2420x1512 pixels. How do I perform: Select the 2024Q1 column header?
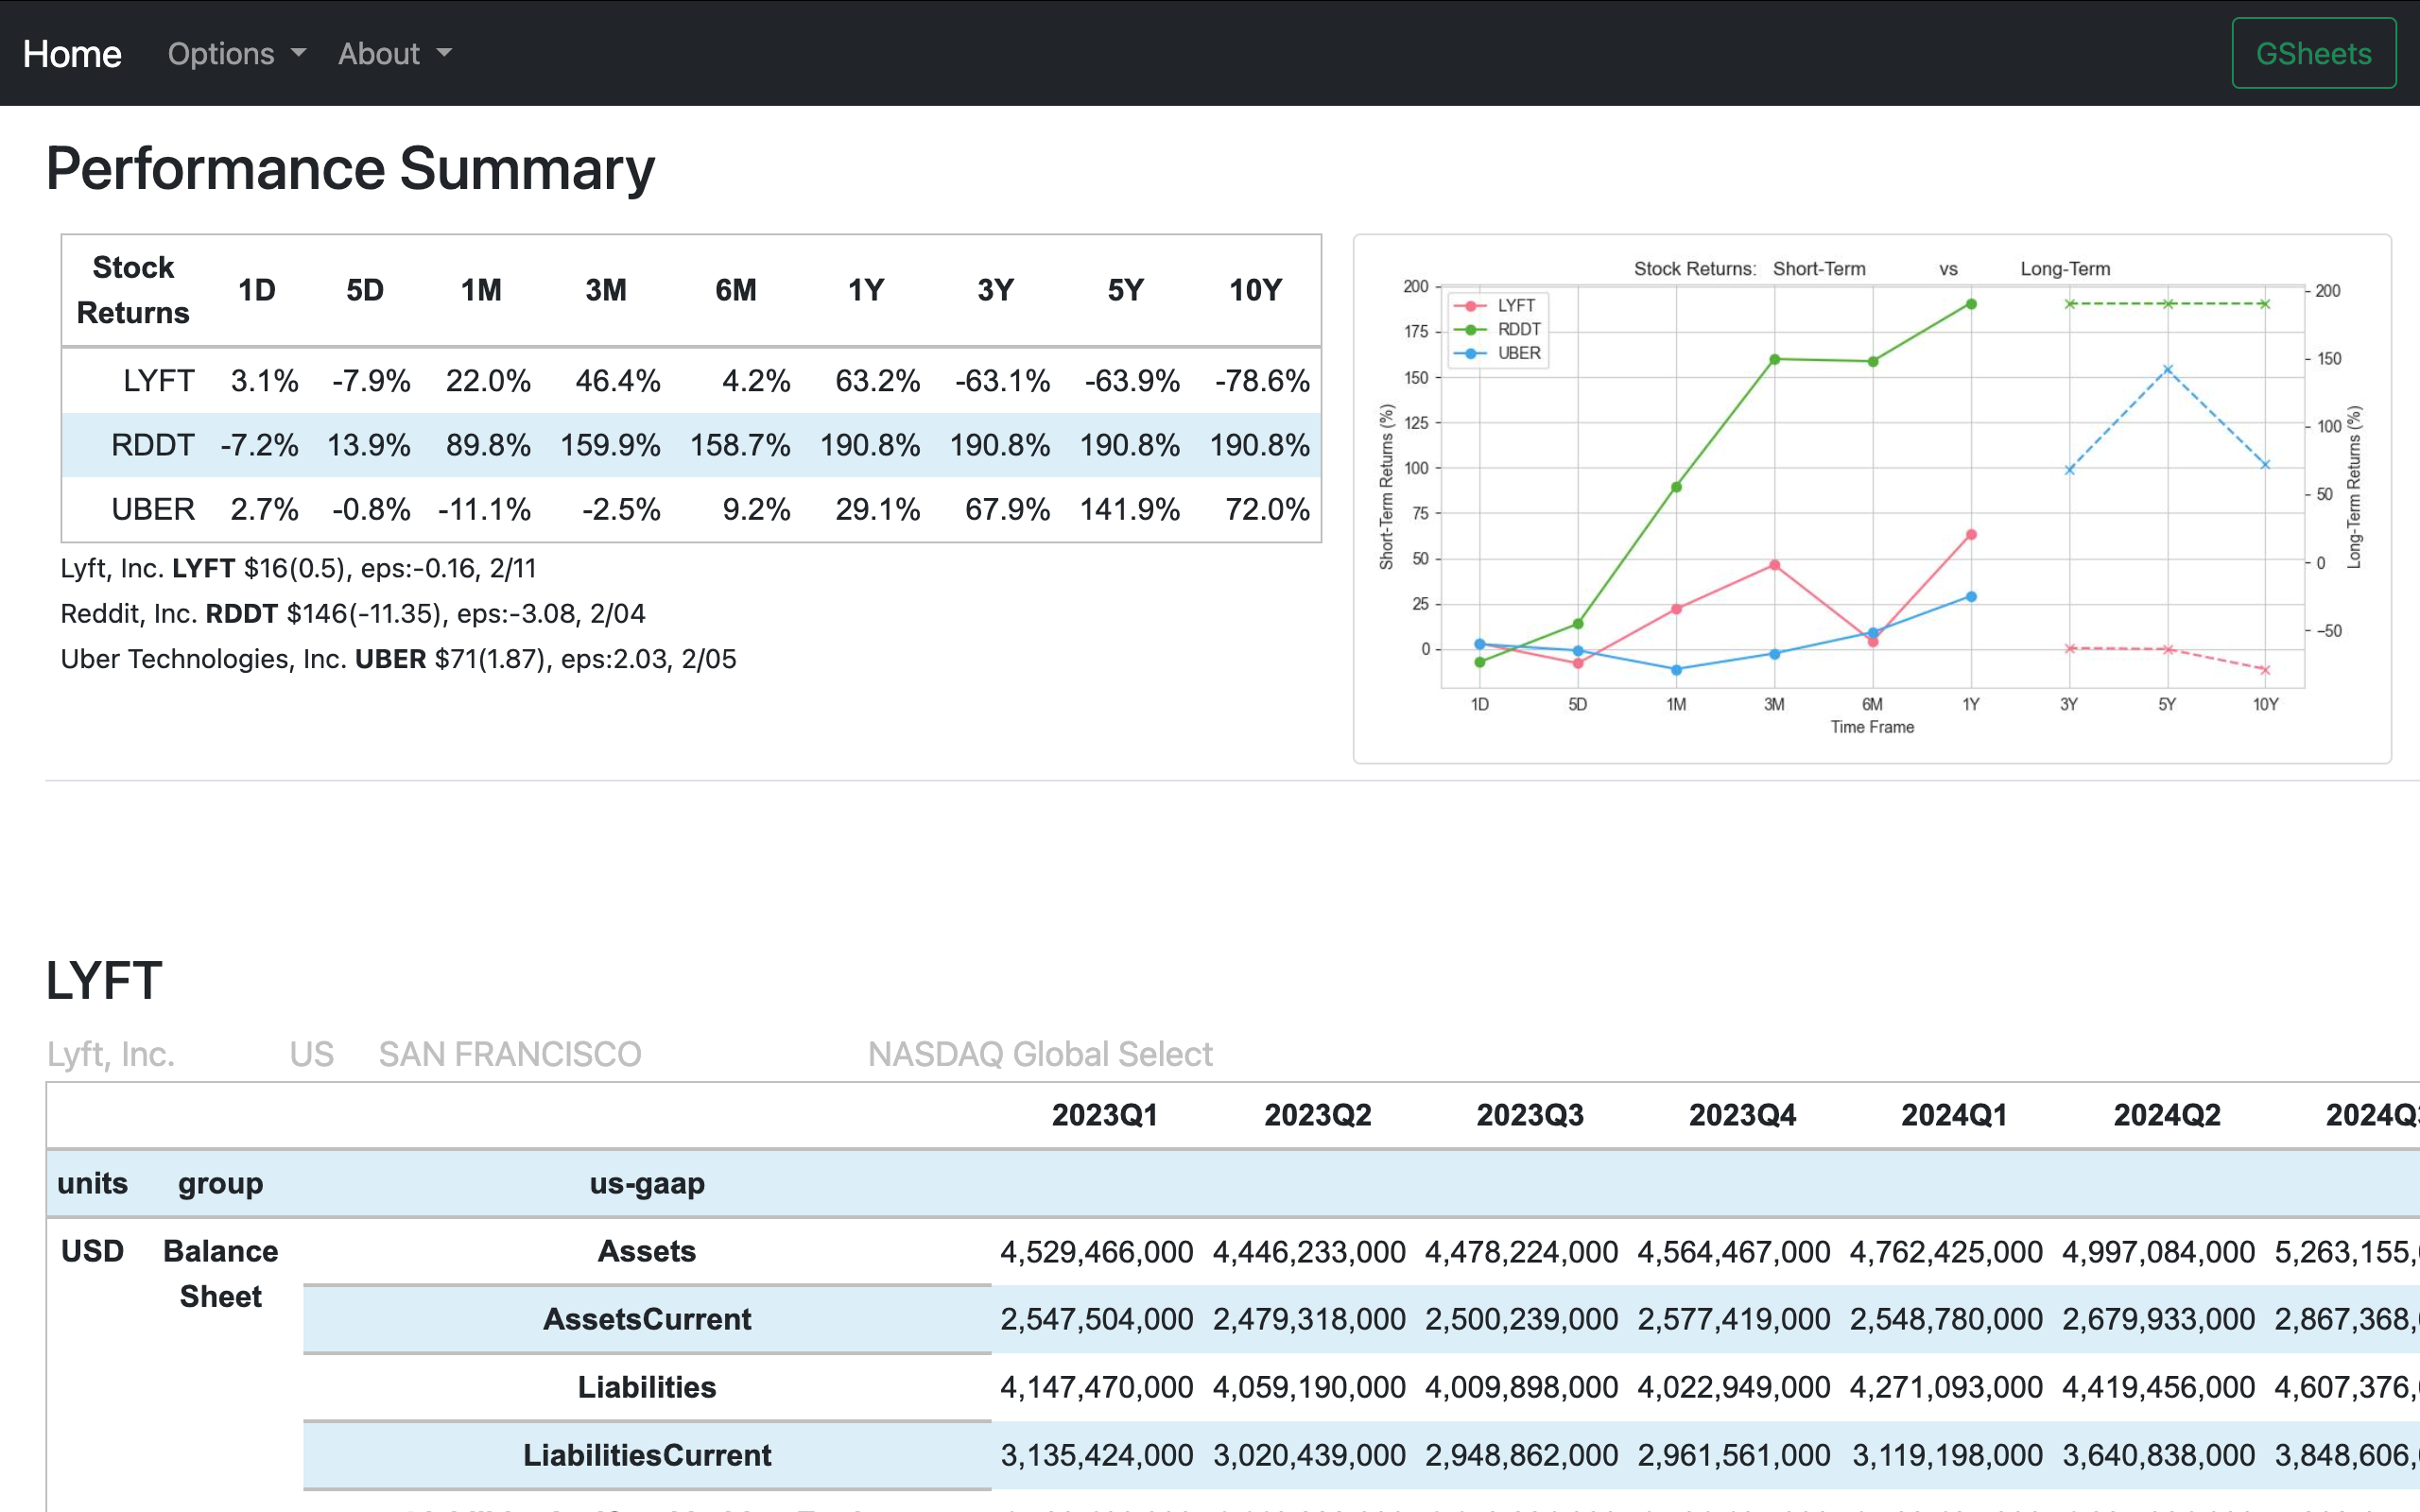click(x=1954, y=1115)
